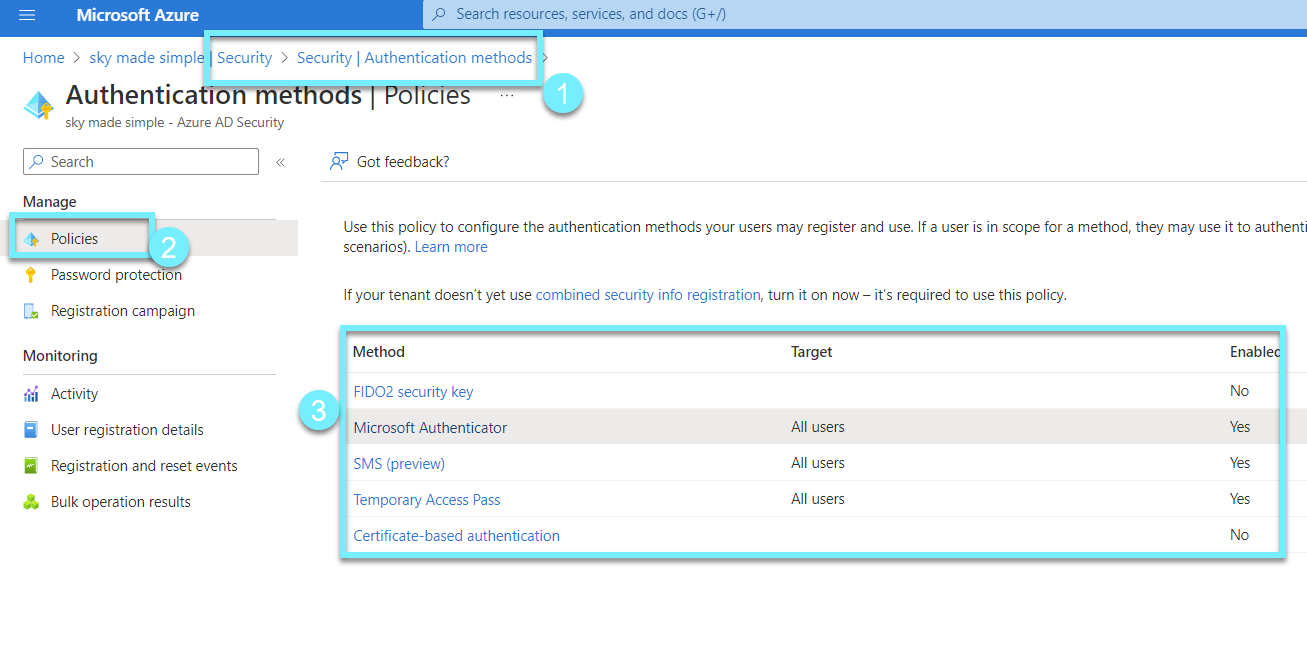1307x651 pixels.
Task: Open Microsoft Authenticator method row
Action: click(430, 428)
